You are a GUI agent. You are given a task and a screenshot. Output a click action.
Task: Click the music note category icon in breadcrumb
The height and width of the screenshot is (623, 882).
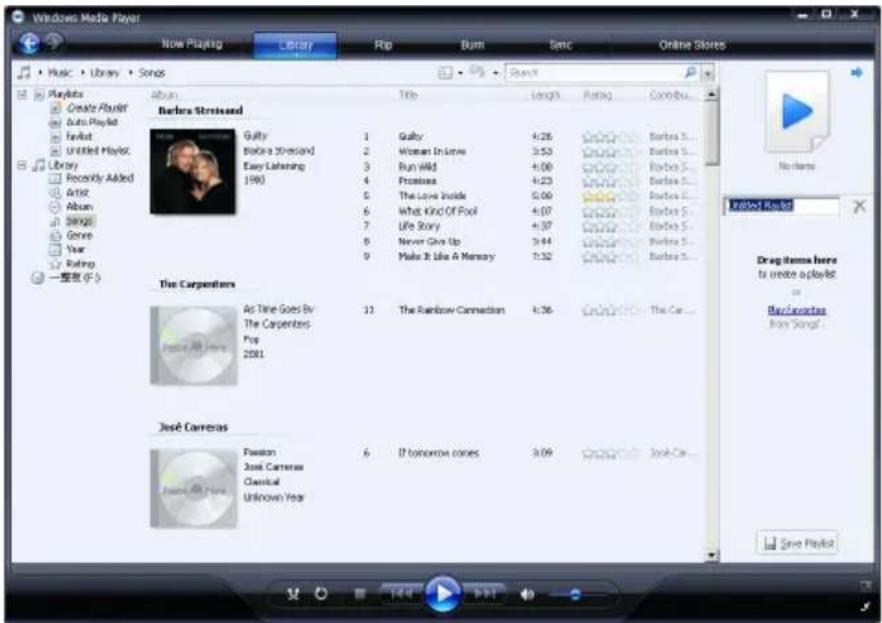[24, 72]
